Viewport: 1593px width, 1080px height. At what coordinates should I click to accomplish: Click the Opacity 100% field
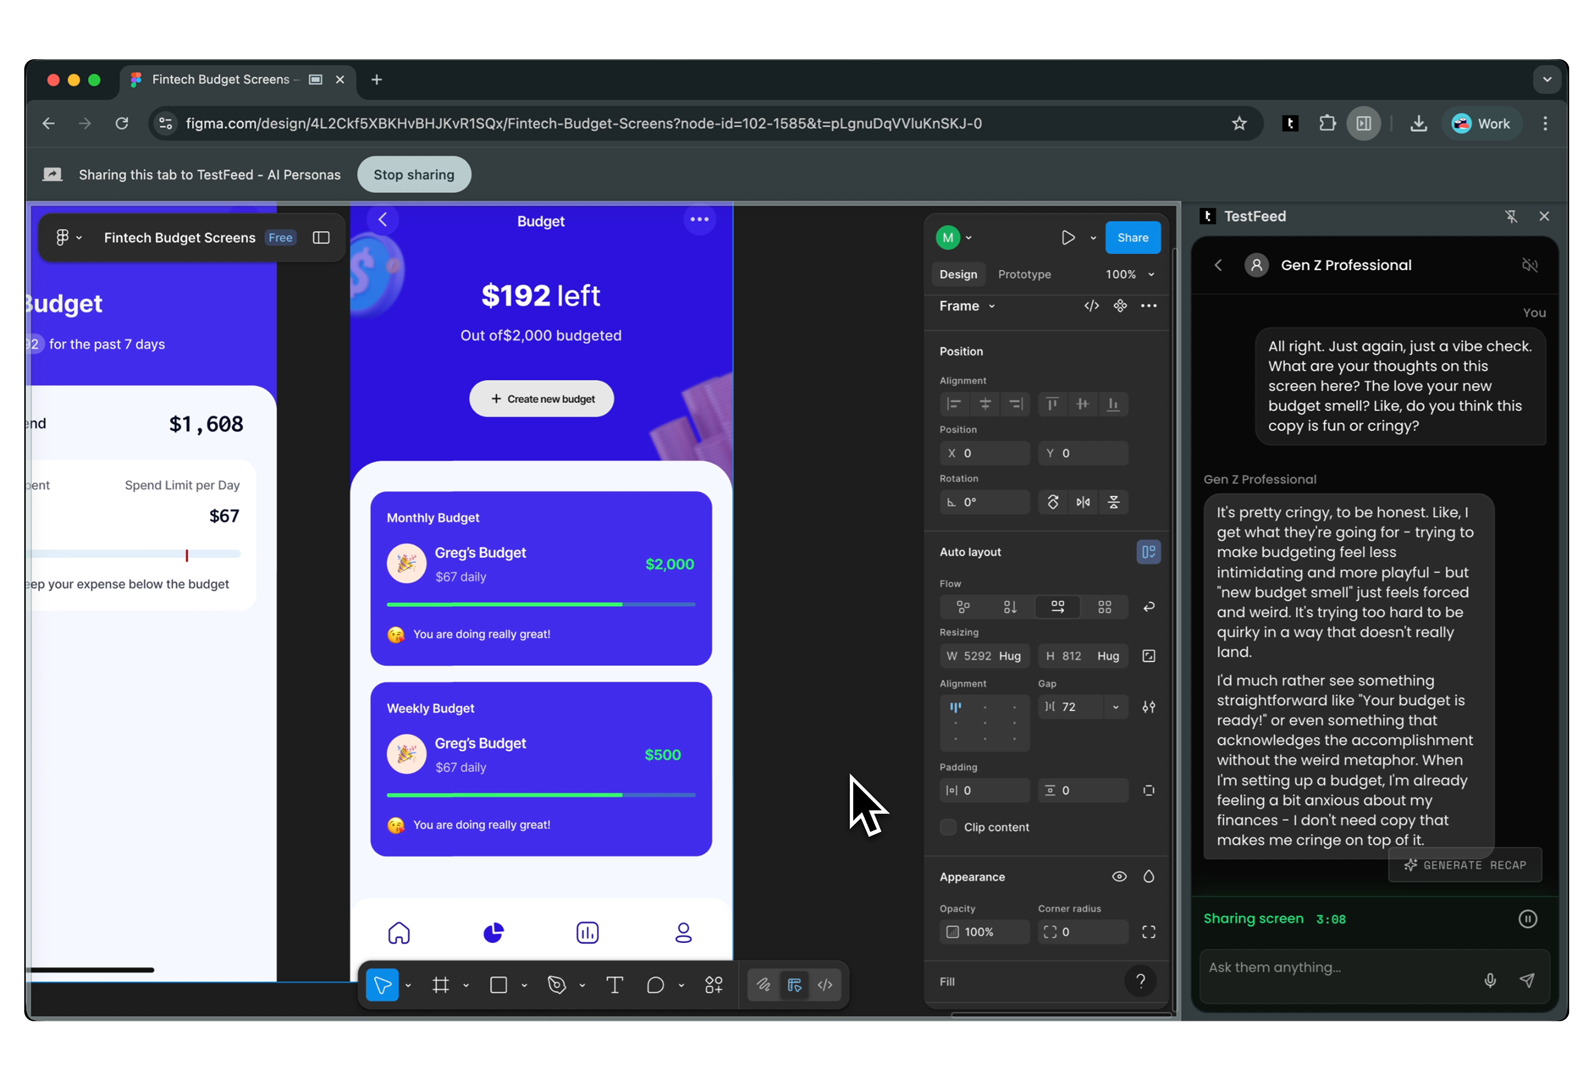(x=985, y=932)
